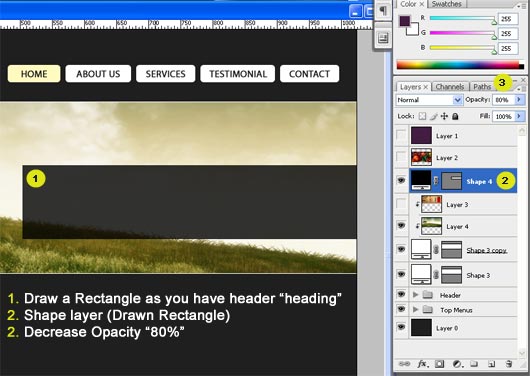Open the paragraph panel pilcrow icon
The width and height of the screenshot is (530, 376).
(x=383, y=10)
